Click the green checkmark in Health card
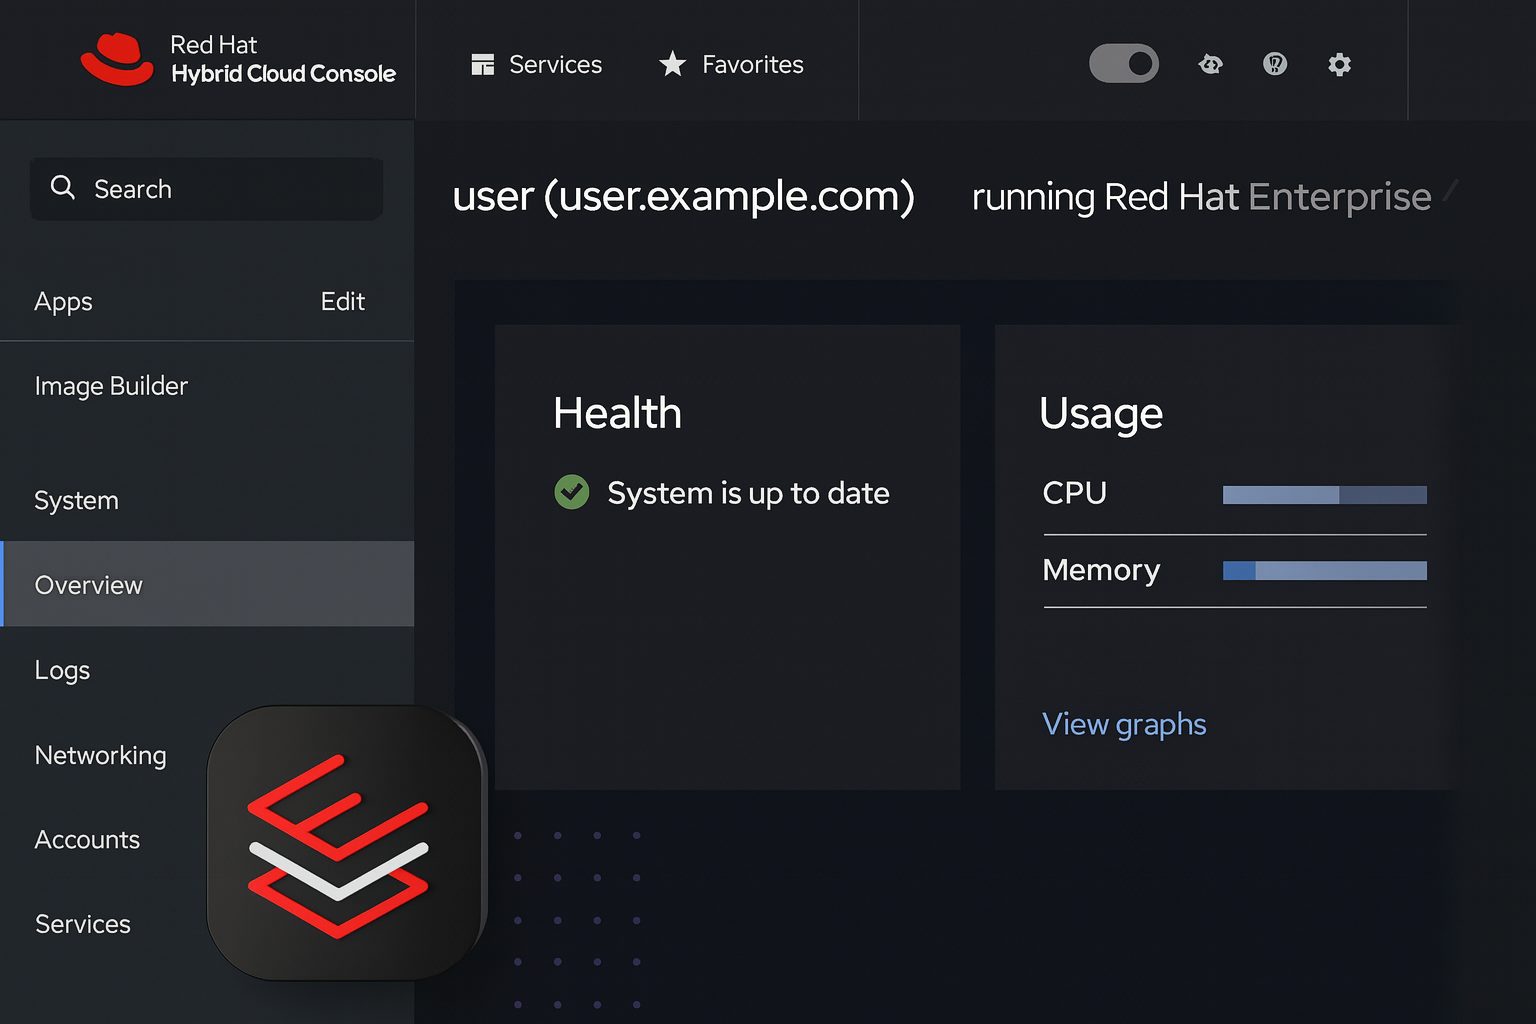Viewport: 1536px width, 1024px height. (x=571, y=492)
